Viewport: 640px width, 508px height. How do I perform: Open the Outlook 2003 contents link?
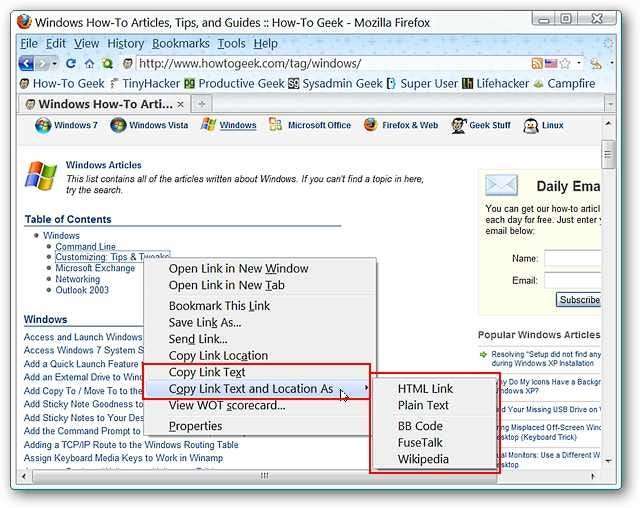pos(82,290)
